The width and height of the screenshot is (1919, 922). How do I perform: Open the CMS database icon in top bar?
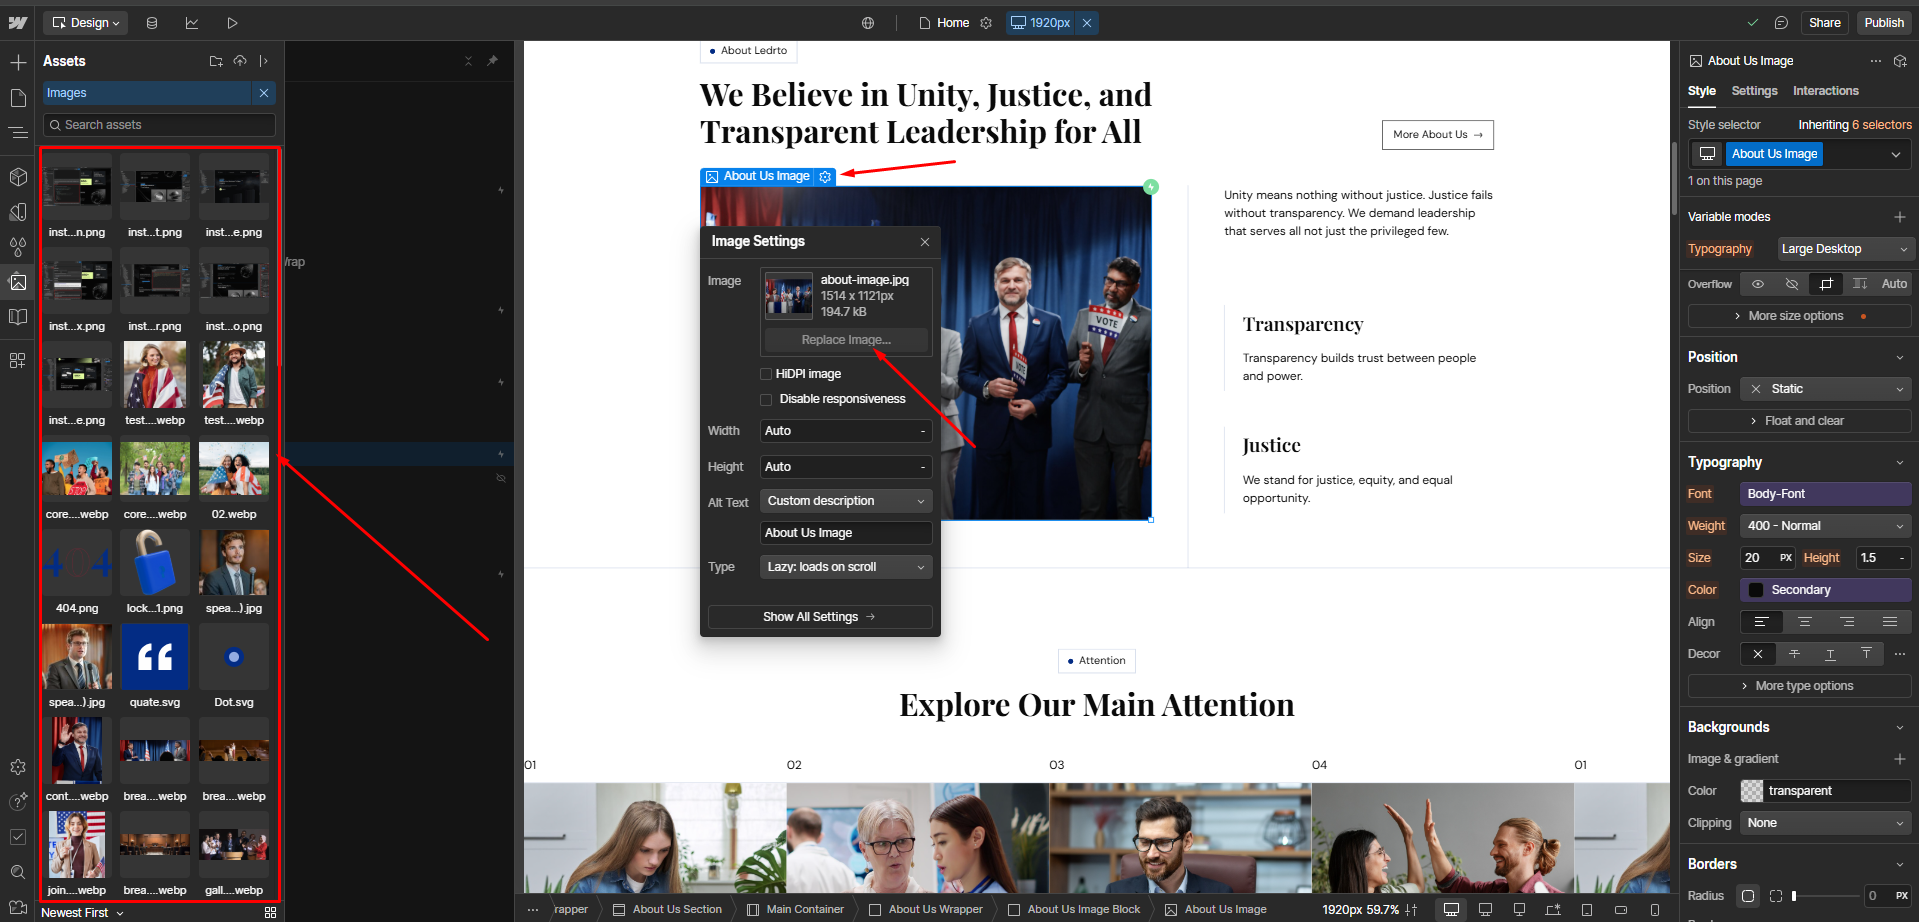click(152, 23)
